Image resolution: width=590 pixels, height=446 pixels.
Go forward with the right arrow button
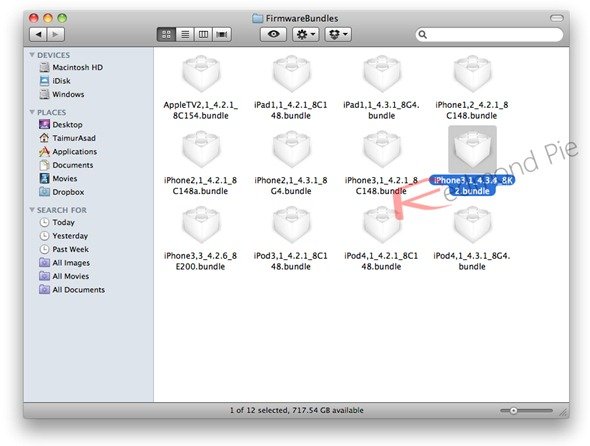click(x=55, y=35)
